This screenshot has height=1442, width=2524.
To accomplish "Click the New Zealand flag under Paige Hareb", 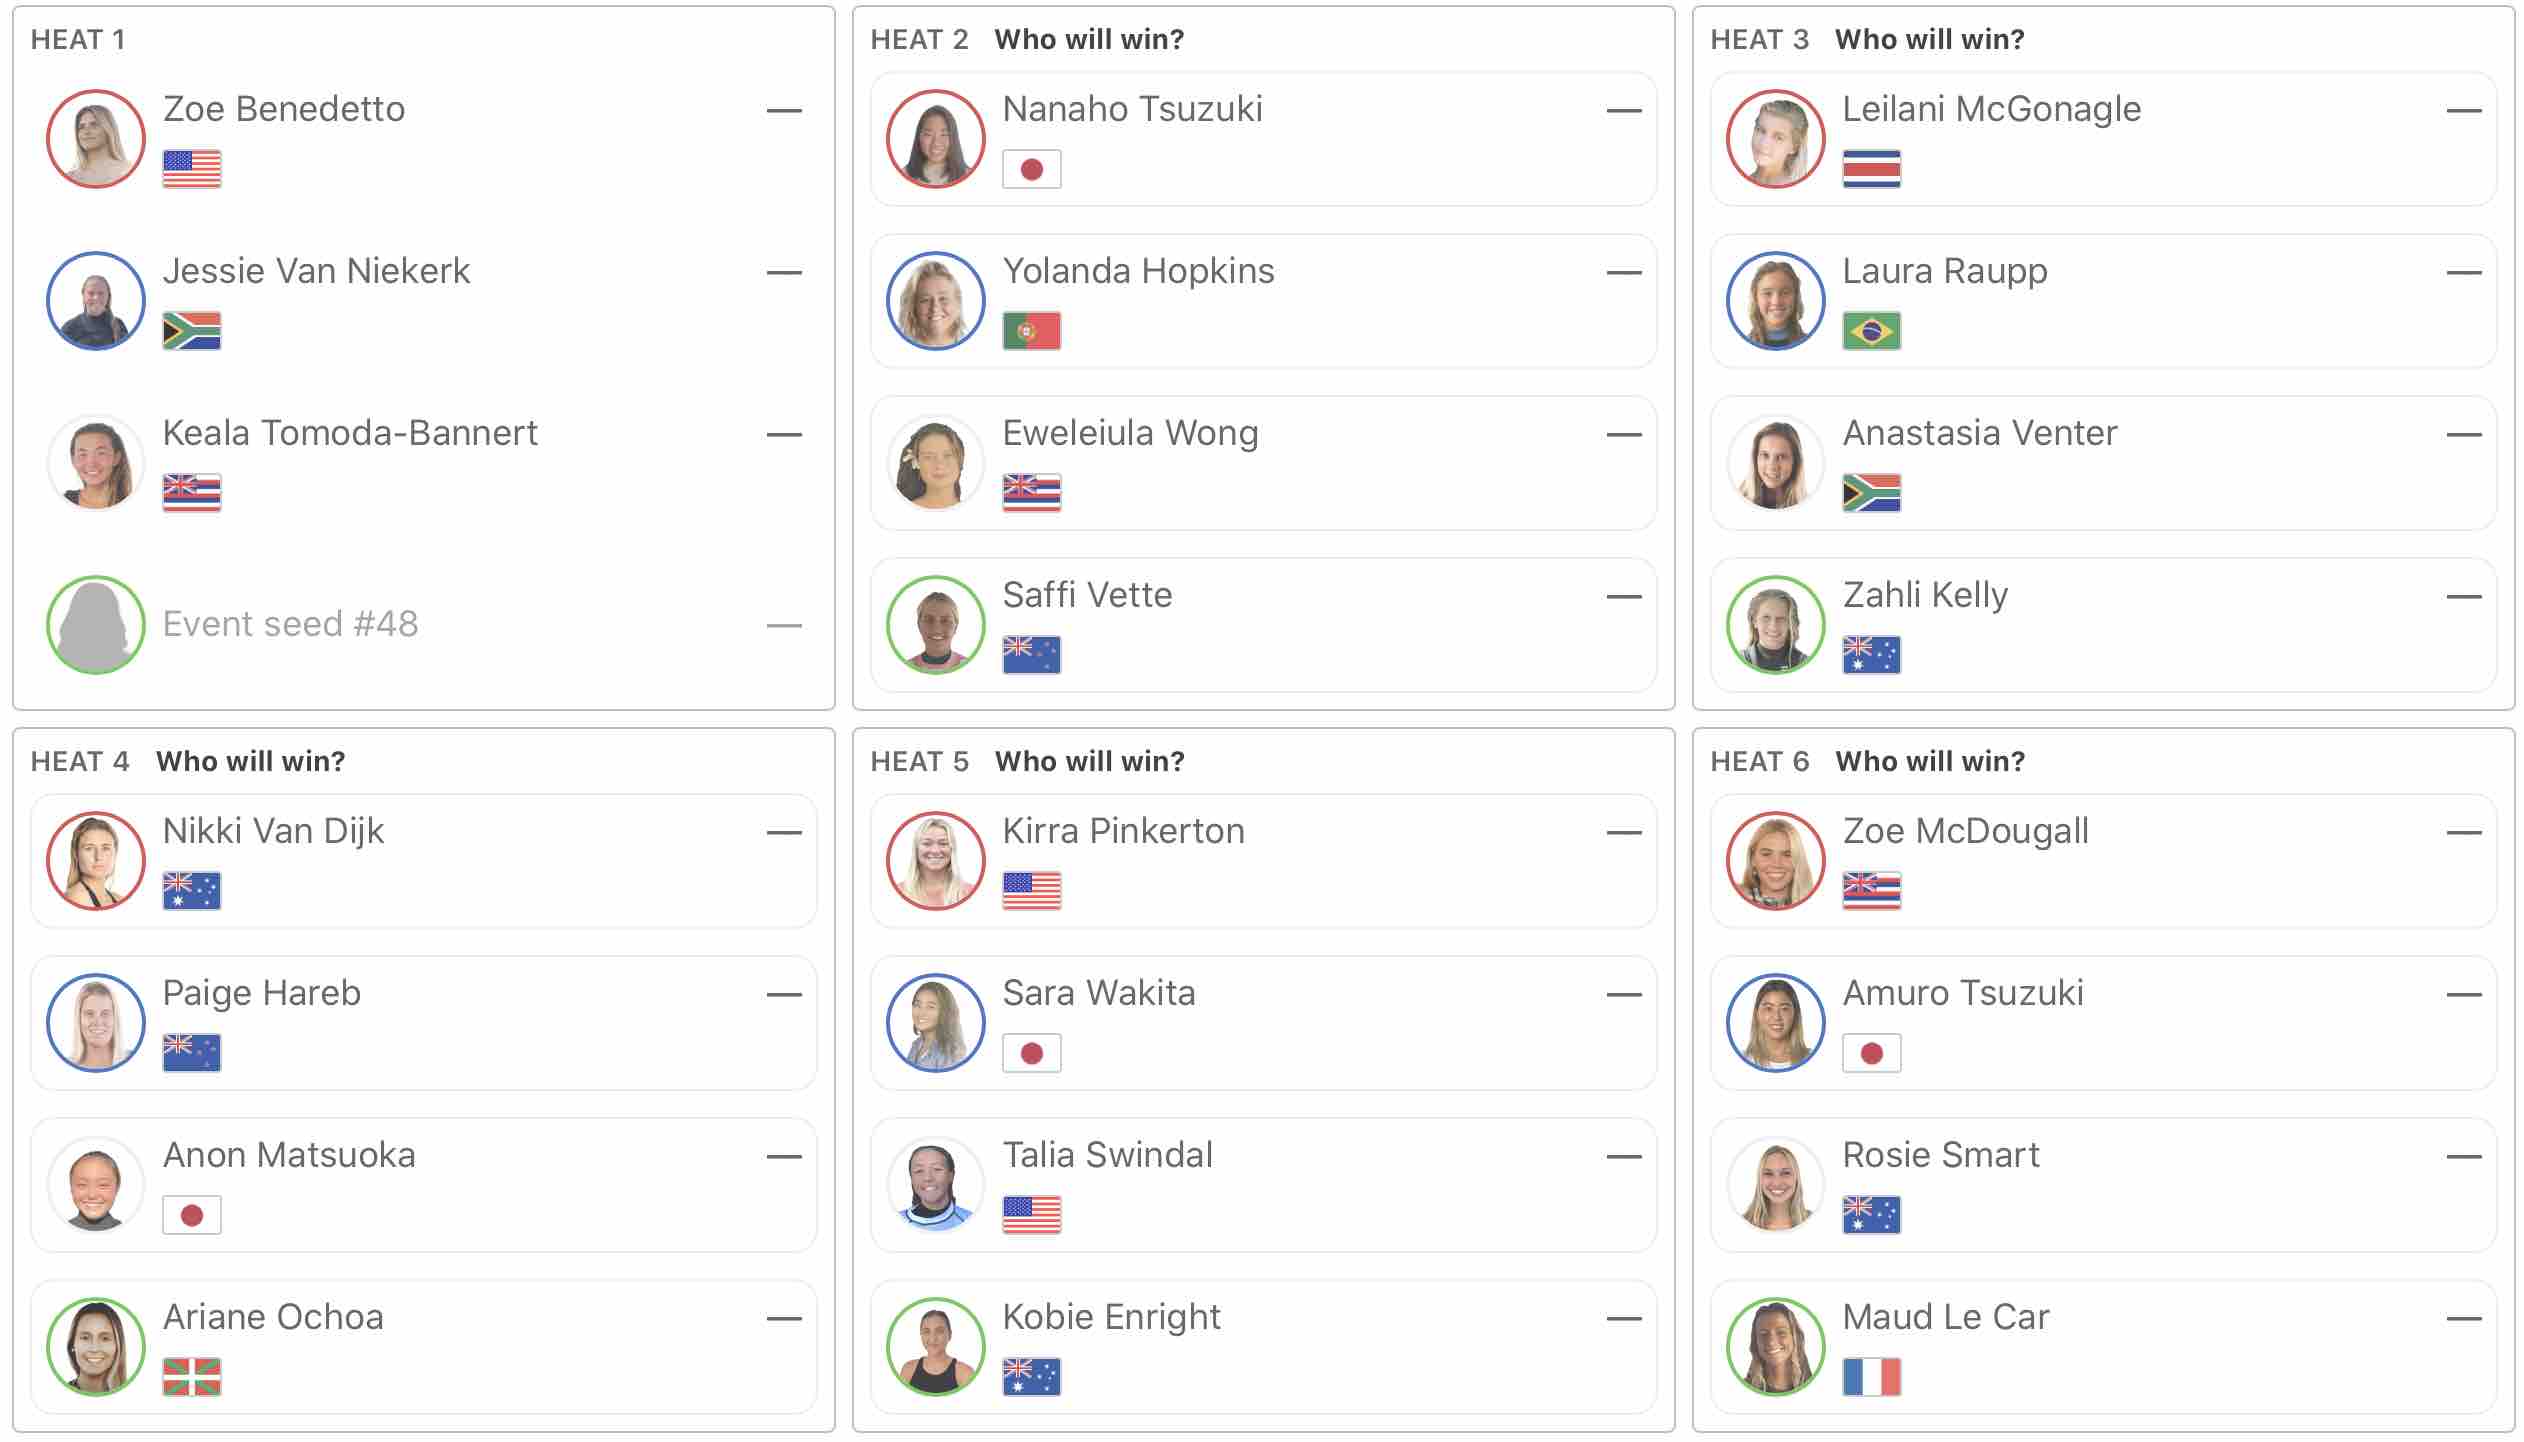I will click(192, 1053).
